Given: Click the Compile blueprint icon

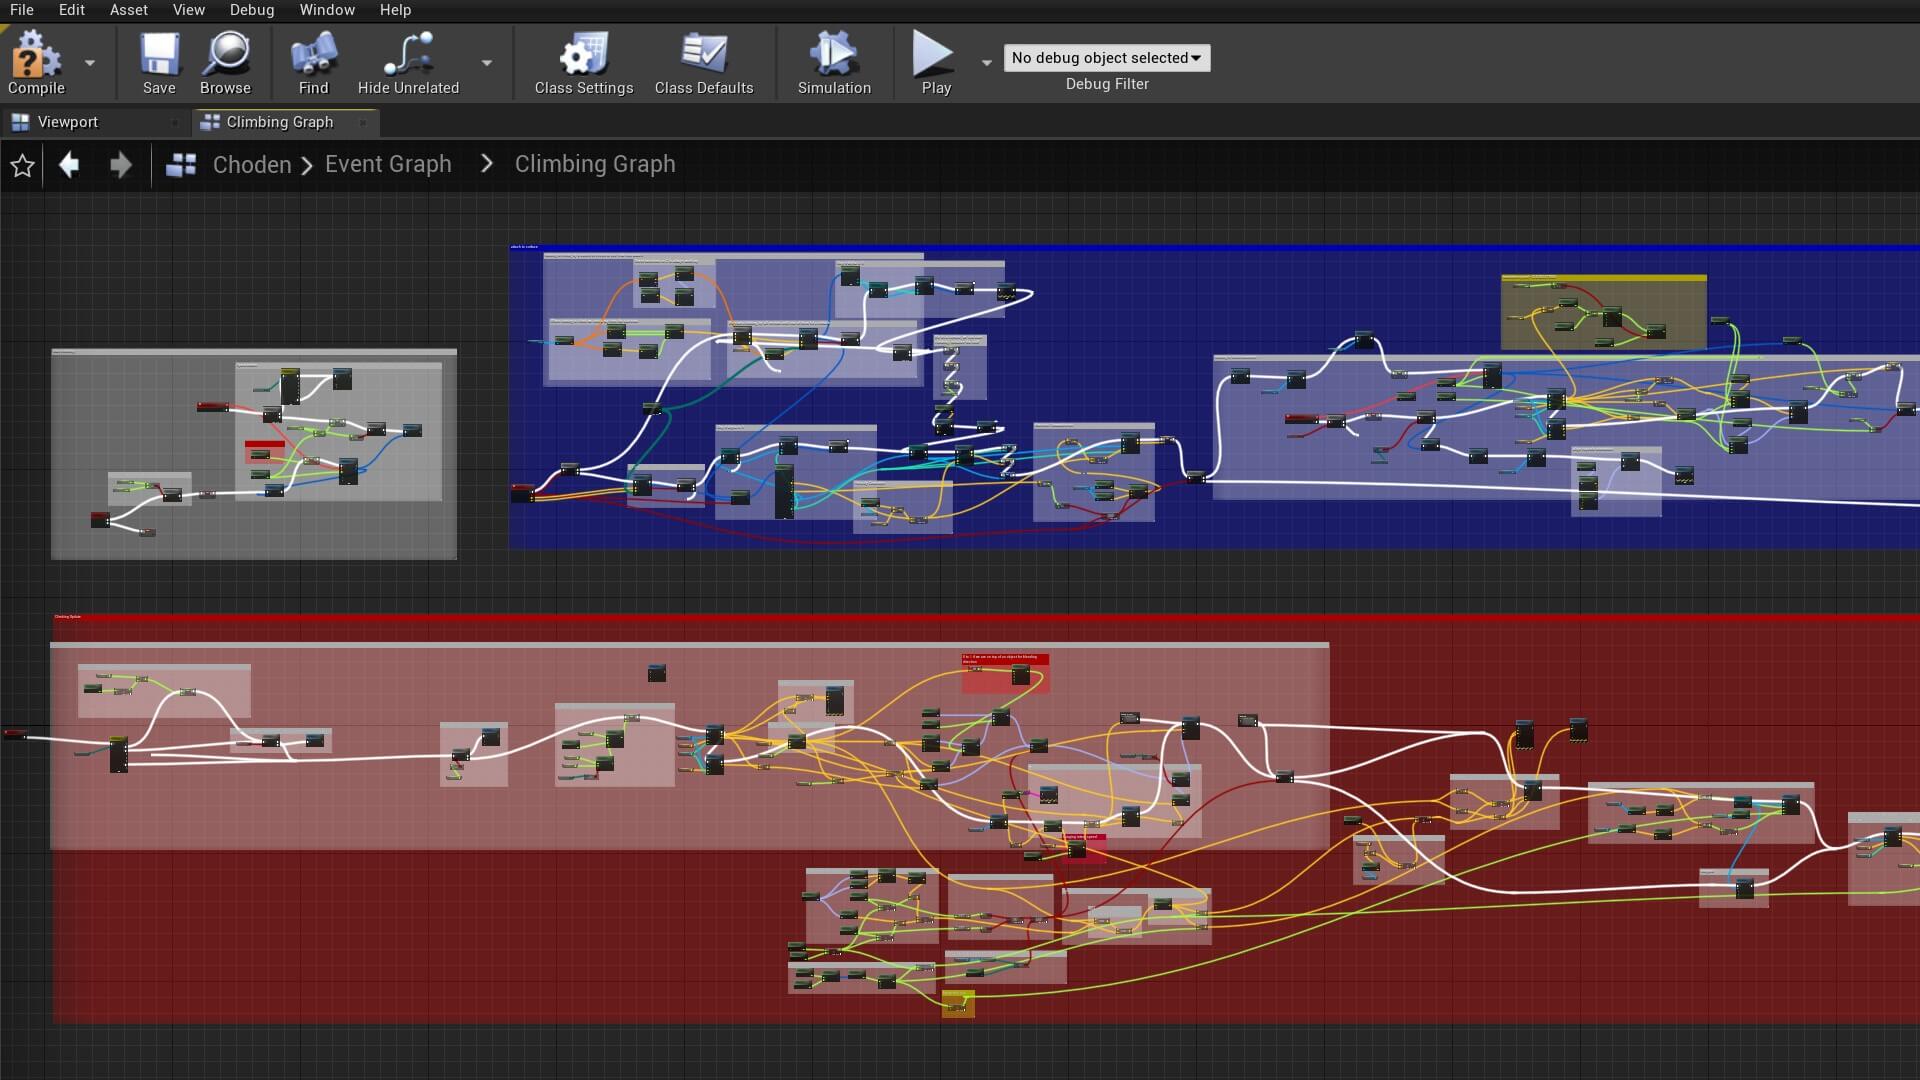Looking at the screenshot, I should pos(36,62).
